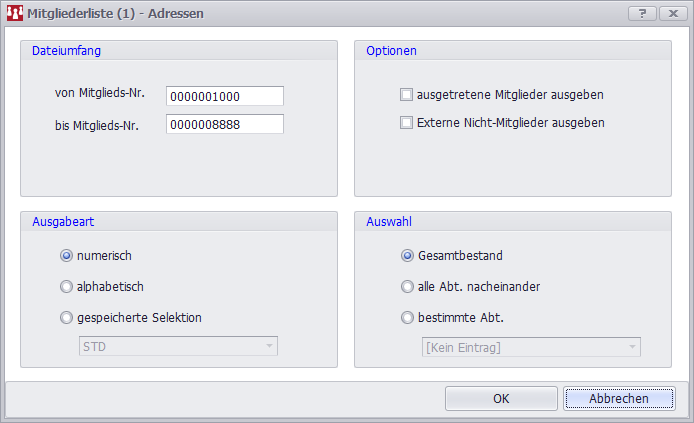
Task: Select 'gespeicherte Selektion' radio button
Action: pyautogui.click(x=67, y=318)
